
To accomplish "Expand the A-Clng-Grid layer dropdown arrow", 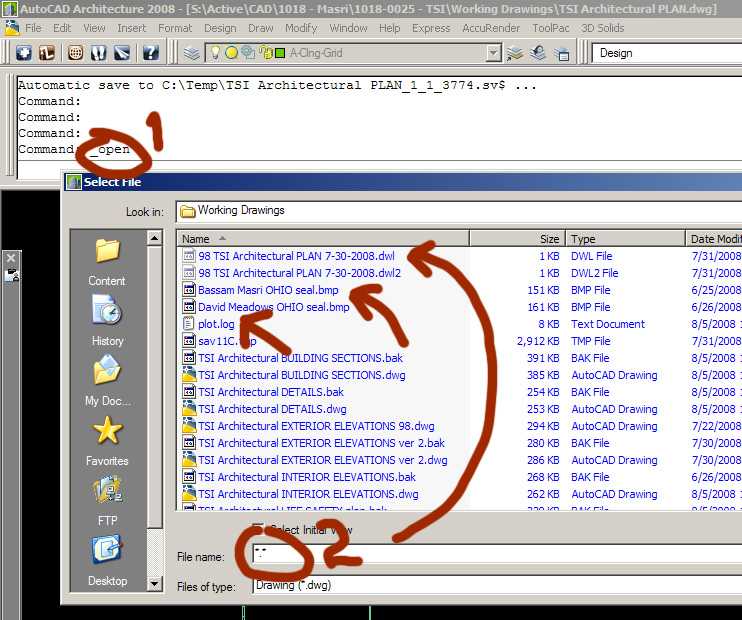I will point(494,53).
